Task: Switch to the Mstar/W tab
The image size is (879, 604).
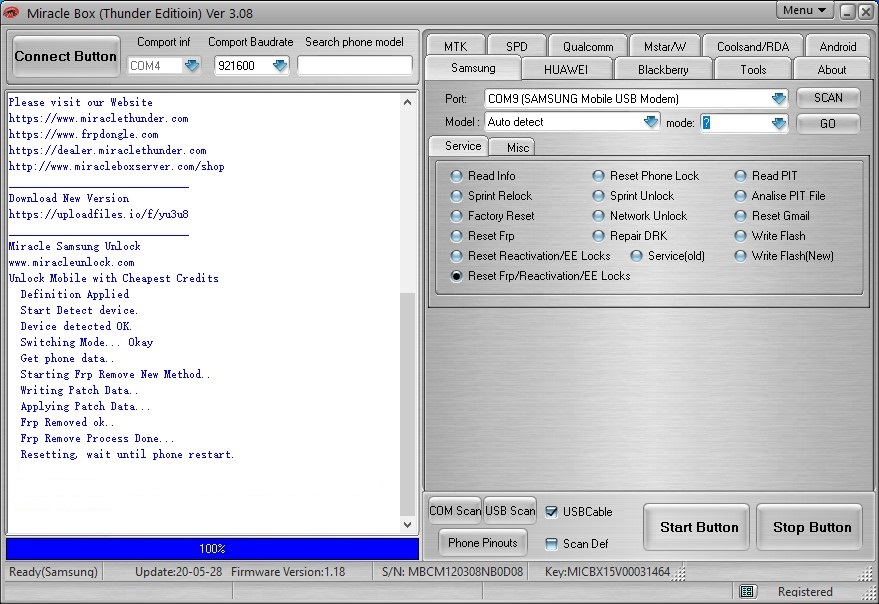Action: [x=664, y=47]
